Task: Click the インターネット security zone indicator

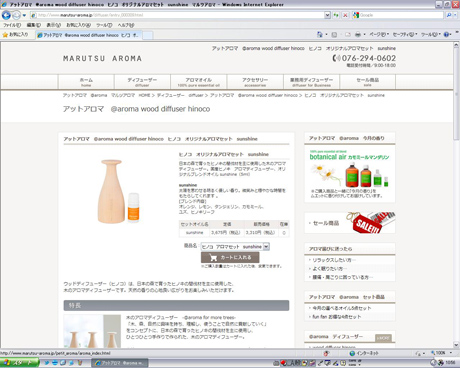Action: coord(364,353)
